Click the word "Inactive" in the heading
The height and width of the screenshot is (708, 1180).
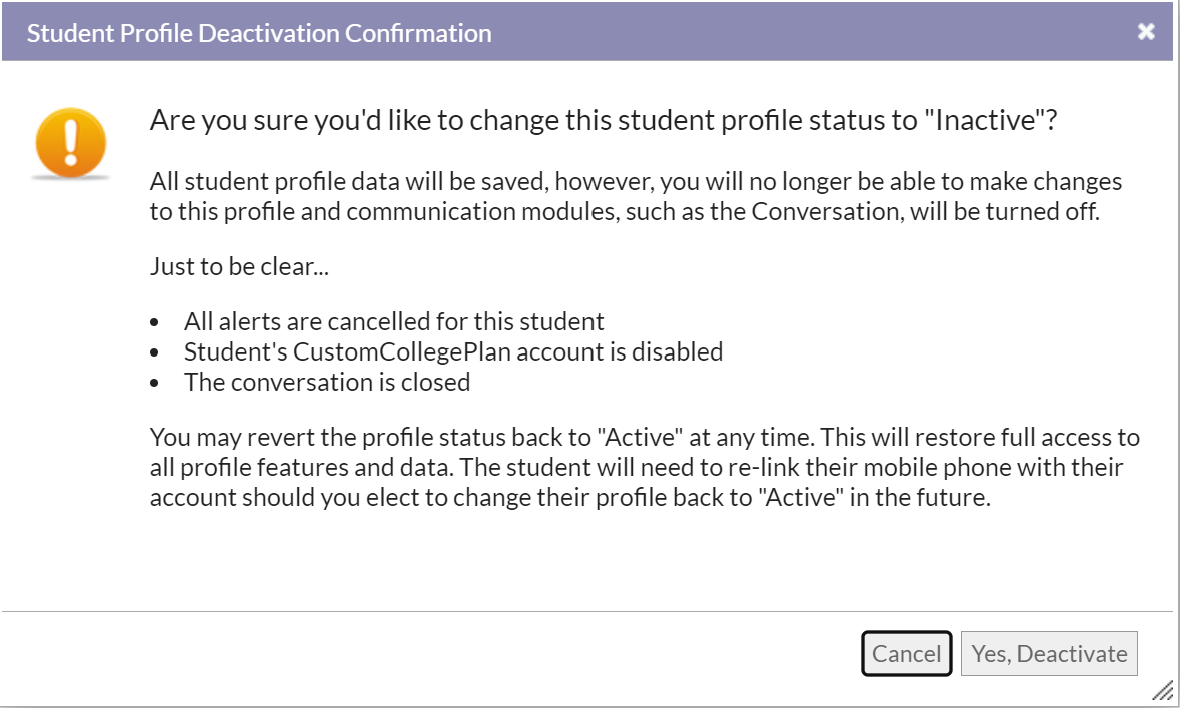pyautogui.click(x=986, y=120)
